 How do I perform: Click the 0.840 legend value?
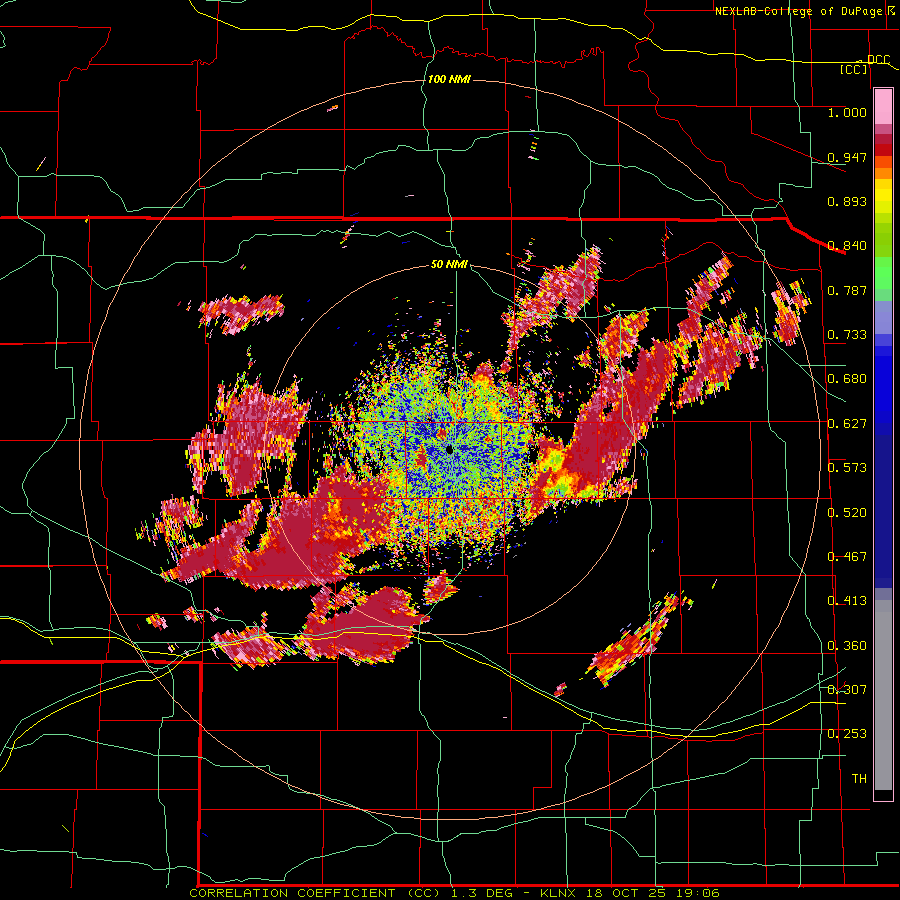(x=847, y=246)
